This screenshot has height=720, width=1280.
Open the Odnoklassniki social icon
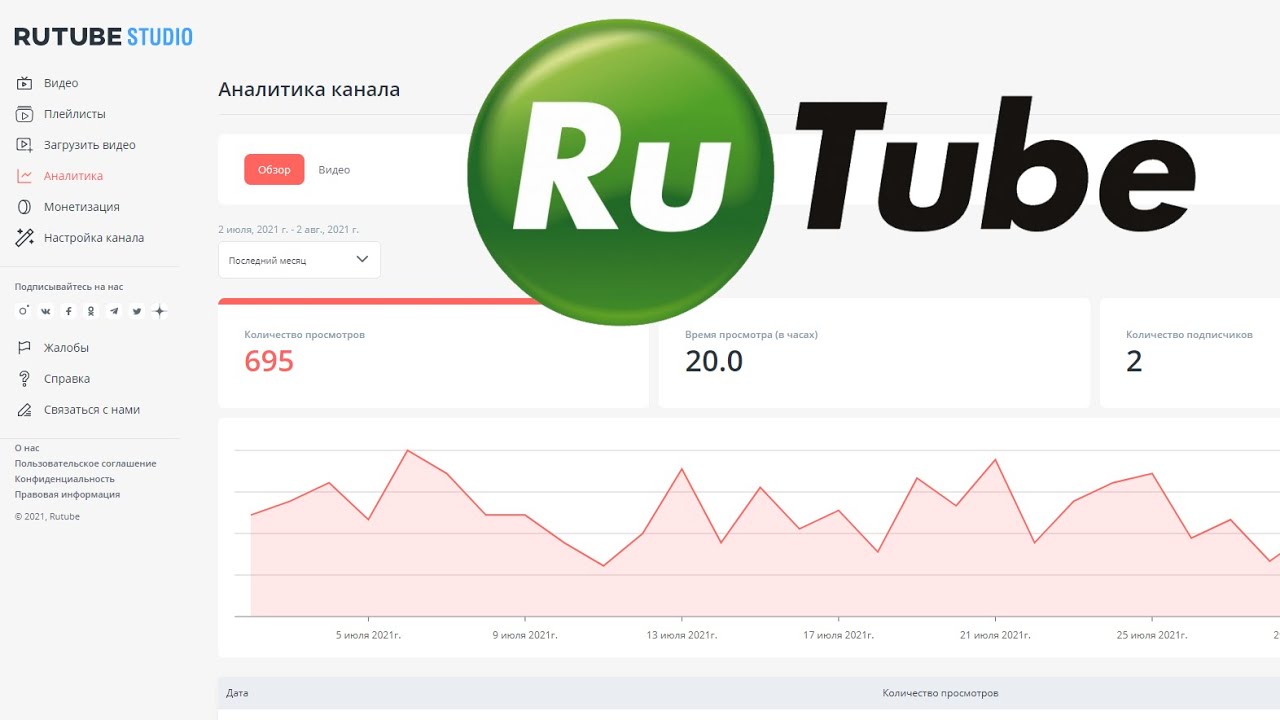(91, 311)
